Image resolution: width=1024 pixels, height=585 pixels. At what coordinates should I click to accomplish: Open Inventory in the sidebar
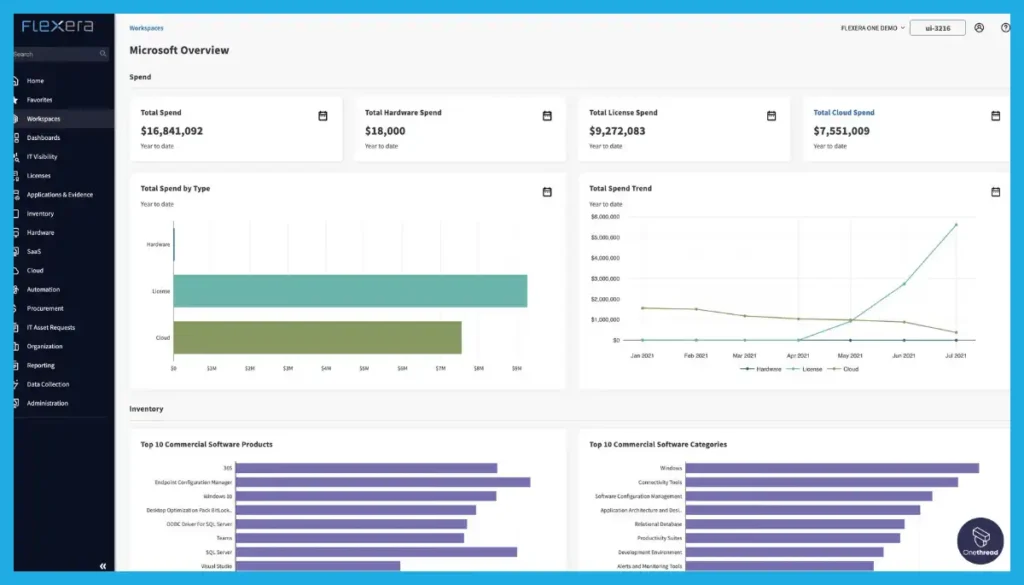pos(40,213)
